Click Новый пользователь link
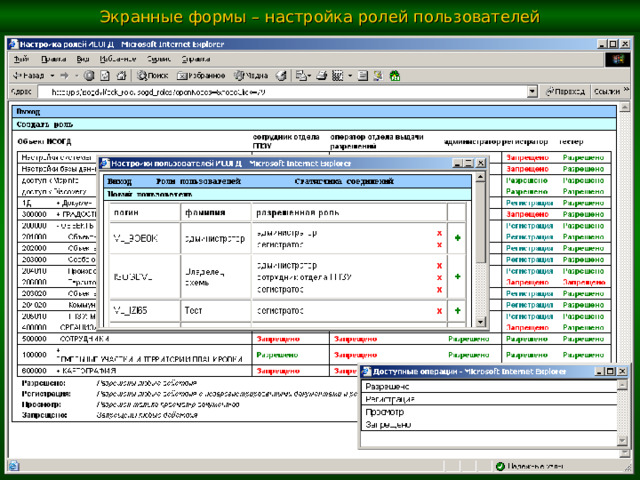Image resolution: width=640 pixels, height=480 pixels. coord(150,194)
